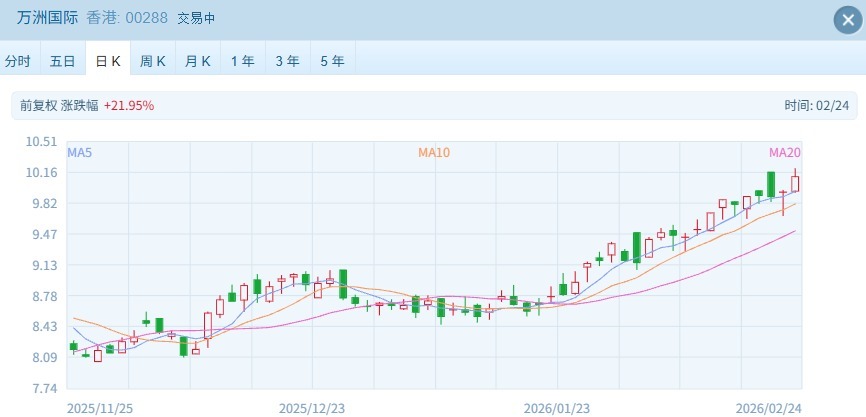The height and width of the screenshot is (417, 866).
Task: Click the 2025/12/23 date axis label
Action: (311, 408)
